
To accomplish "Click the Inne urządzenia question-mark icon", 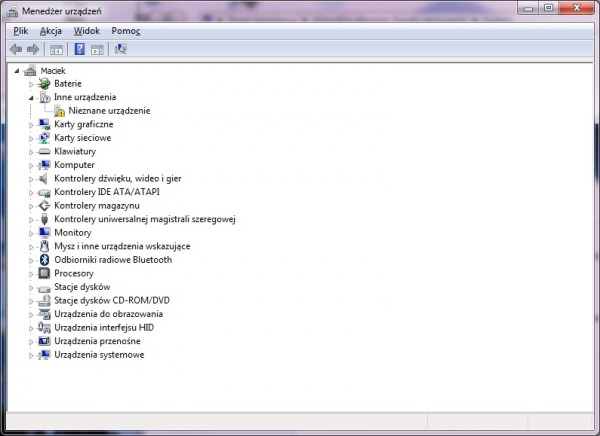I will point(44,97).
